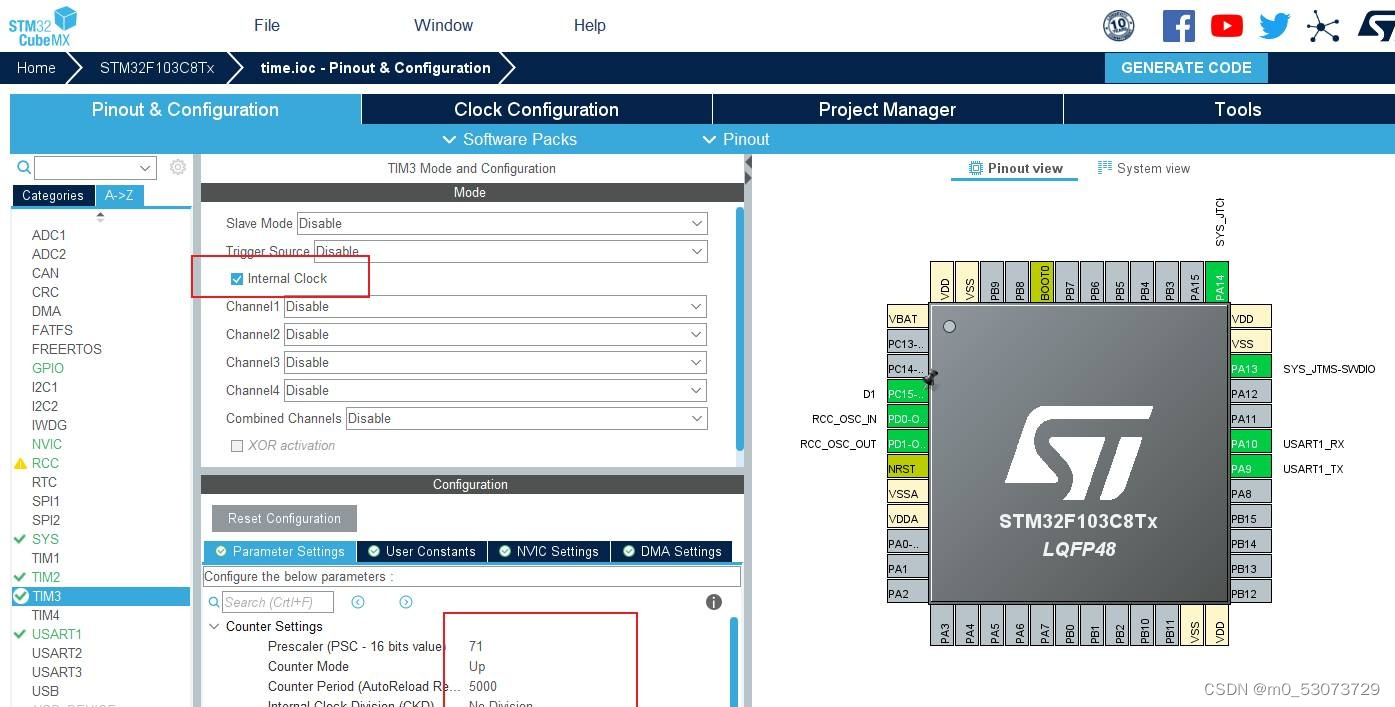Go to previous parameter search result
Image resolution: width=1395 pixels, height=707 pixels.
click(358, 602)
